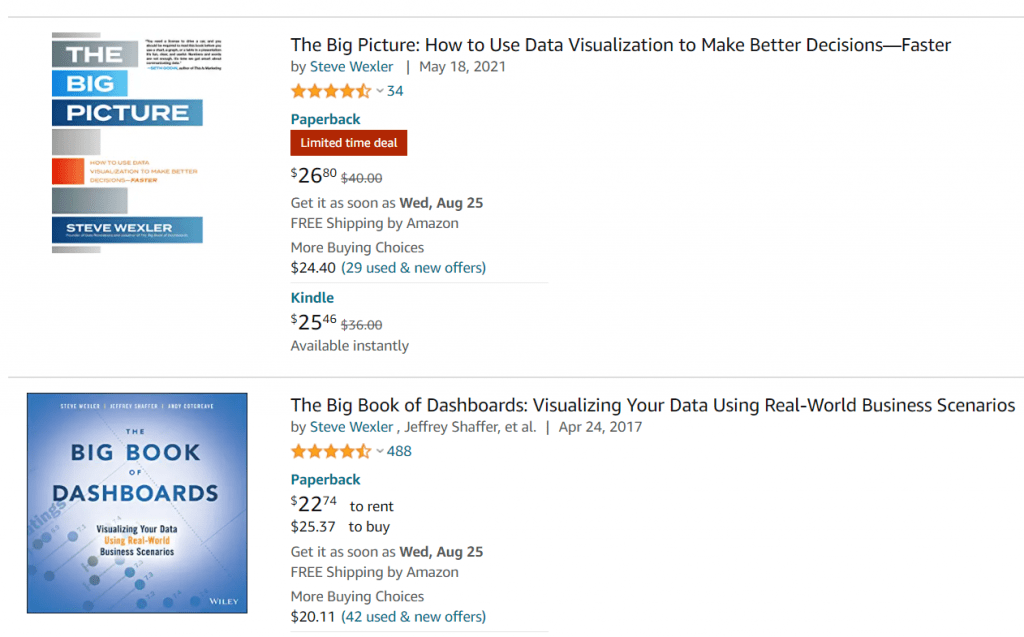The width and height of the screenshot is (1024, 637).
Task: Click the $25.46 Kindle price
Action: coord(313,322)
